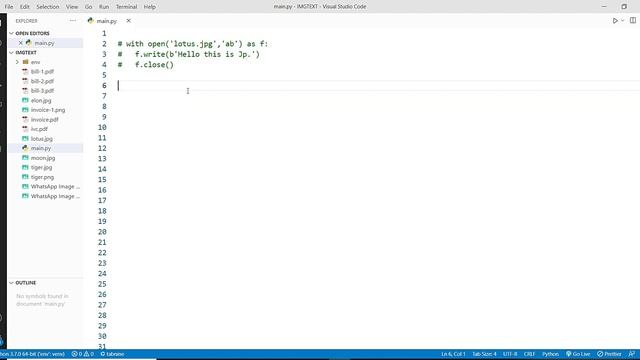Image resolution: width=640 pixels, height=360 pixels.
Task: Select main.py in the IMGTEXT tree
Action: pyautogui.click(x=41, y=148)
